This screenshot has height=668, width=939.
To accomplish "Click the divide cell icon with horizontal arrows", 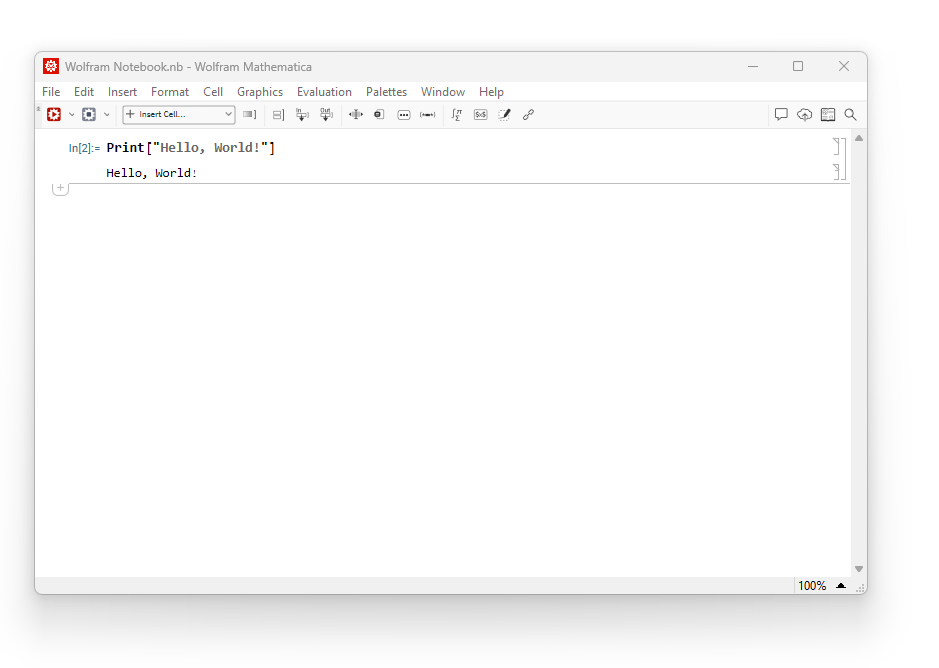I will 356,114.
